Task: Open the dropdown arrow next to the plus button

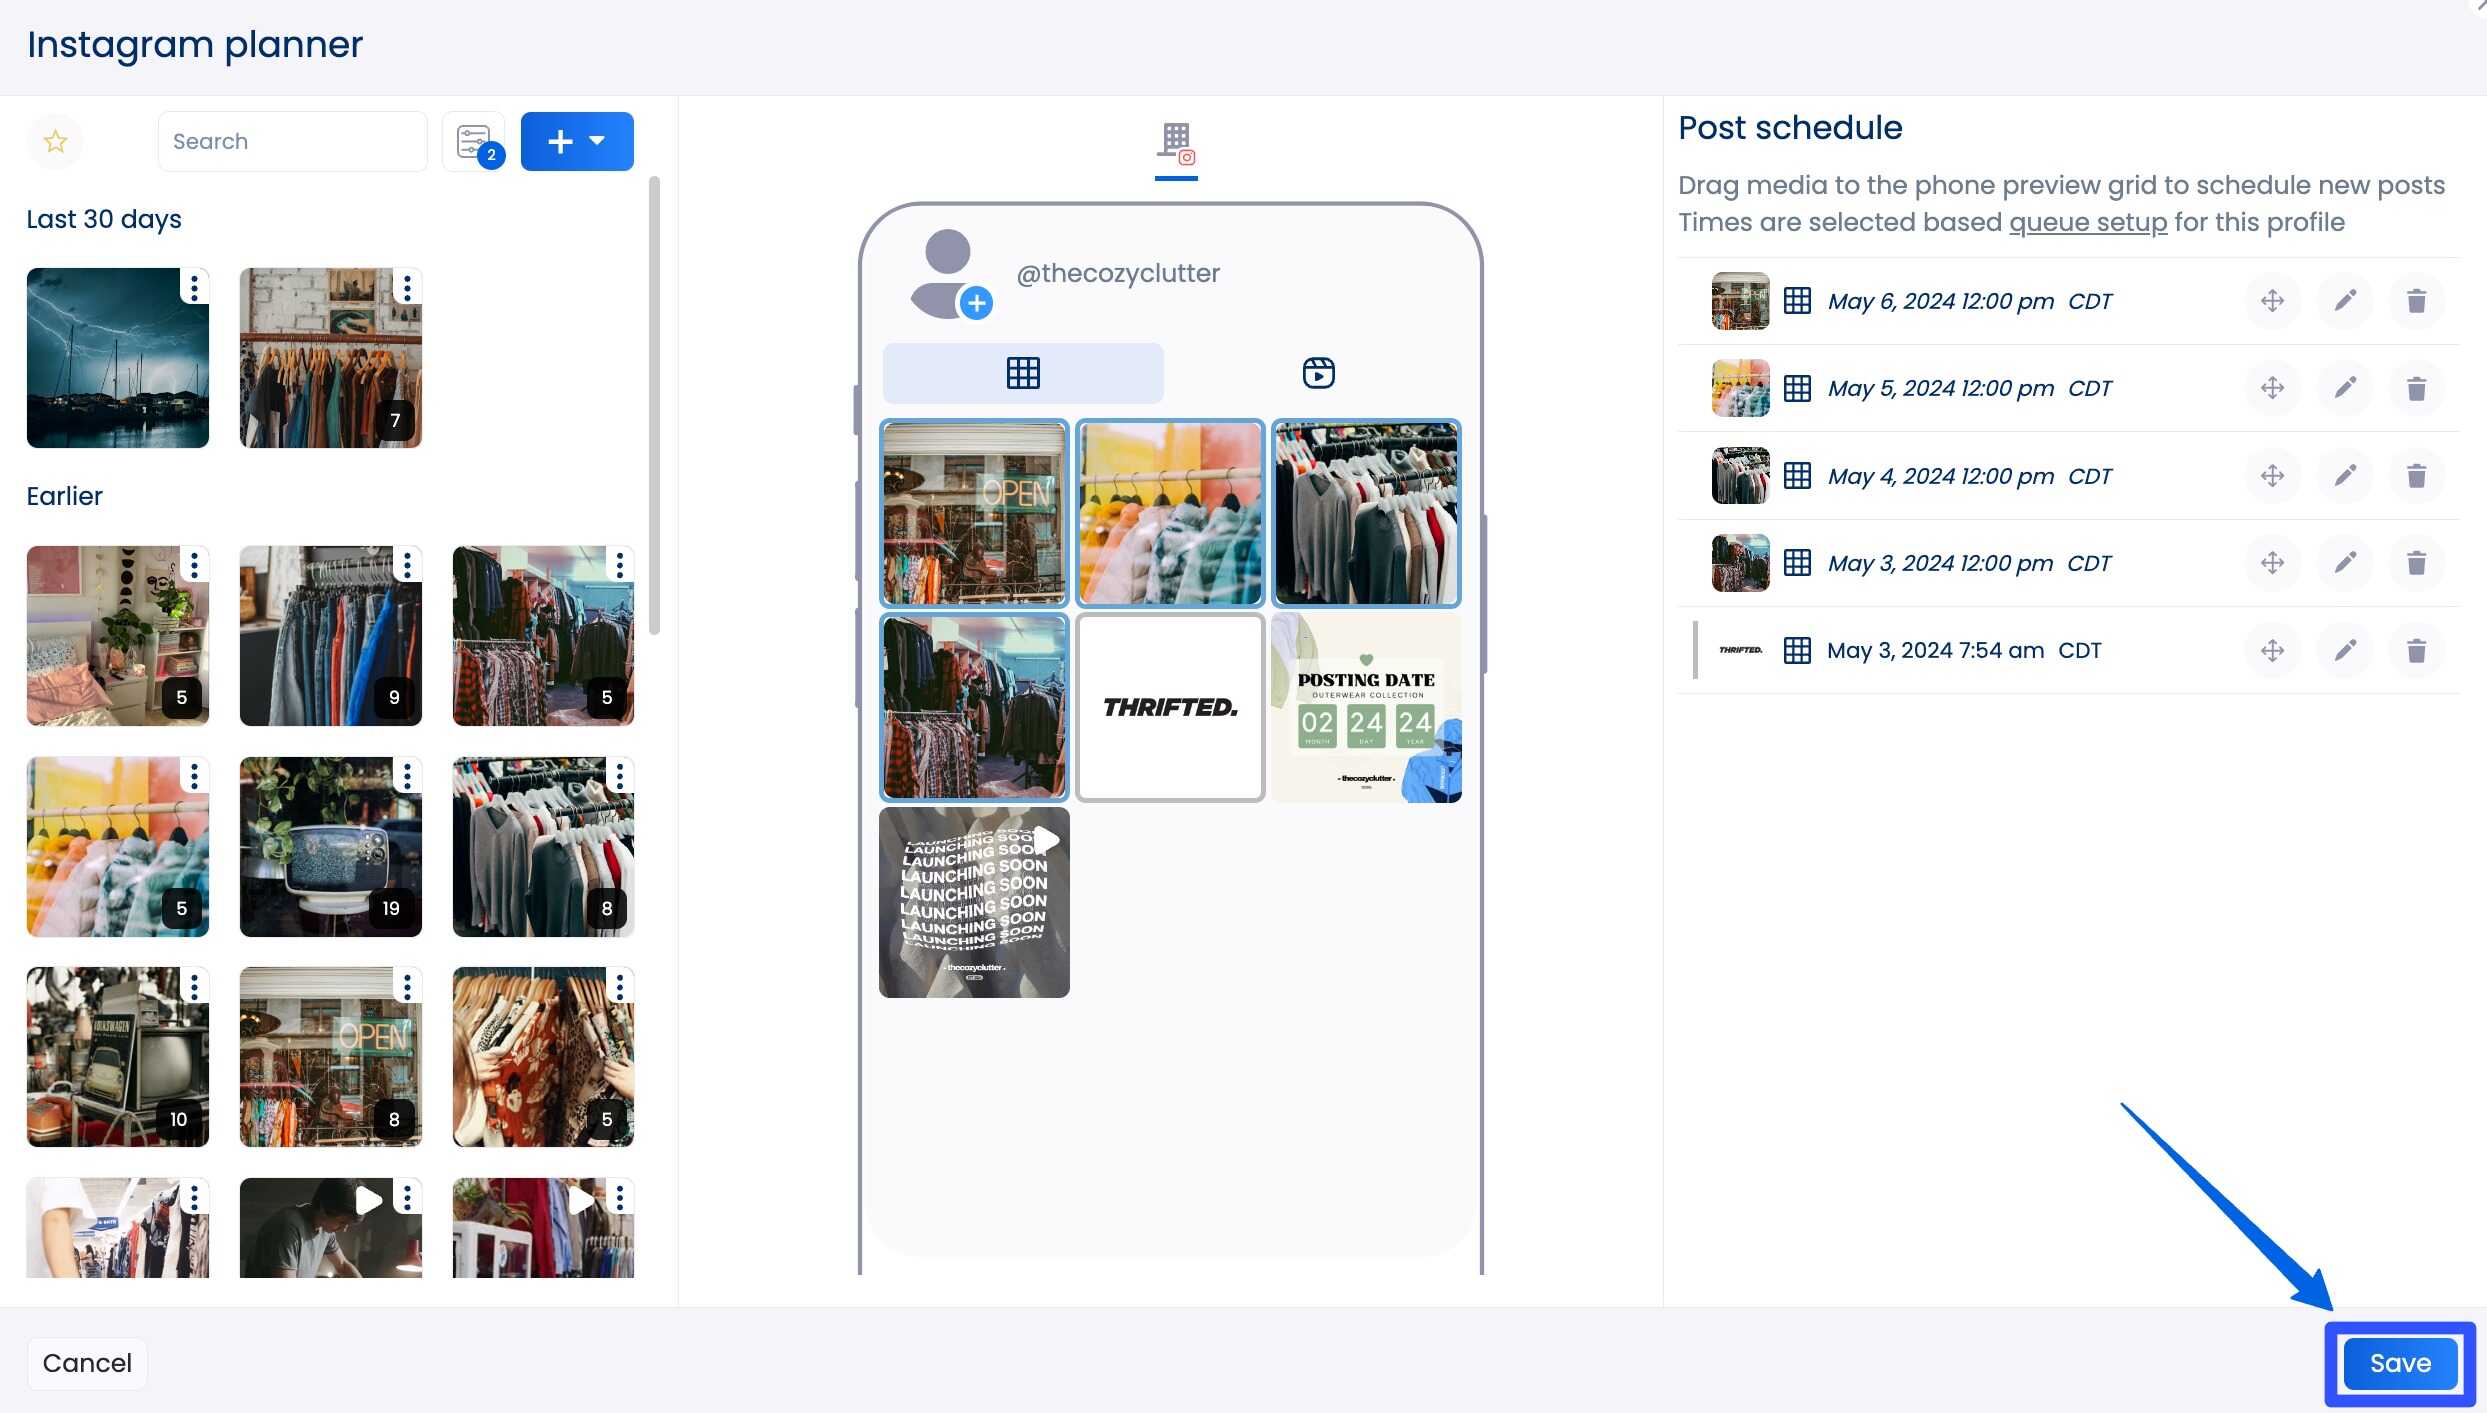Action: (597, 141)
